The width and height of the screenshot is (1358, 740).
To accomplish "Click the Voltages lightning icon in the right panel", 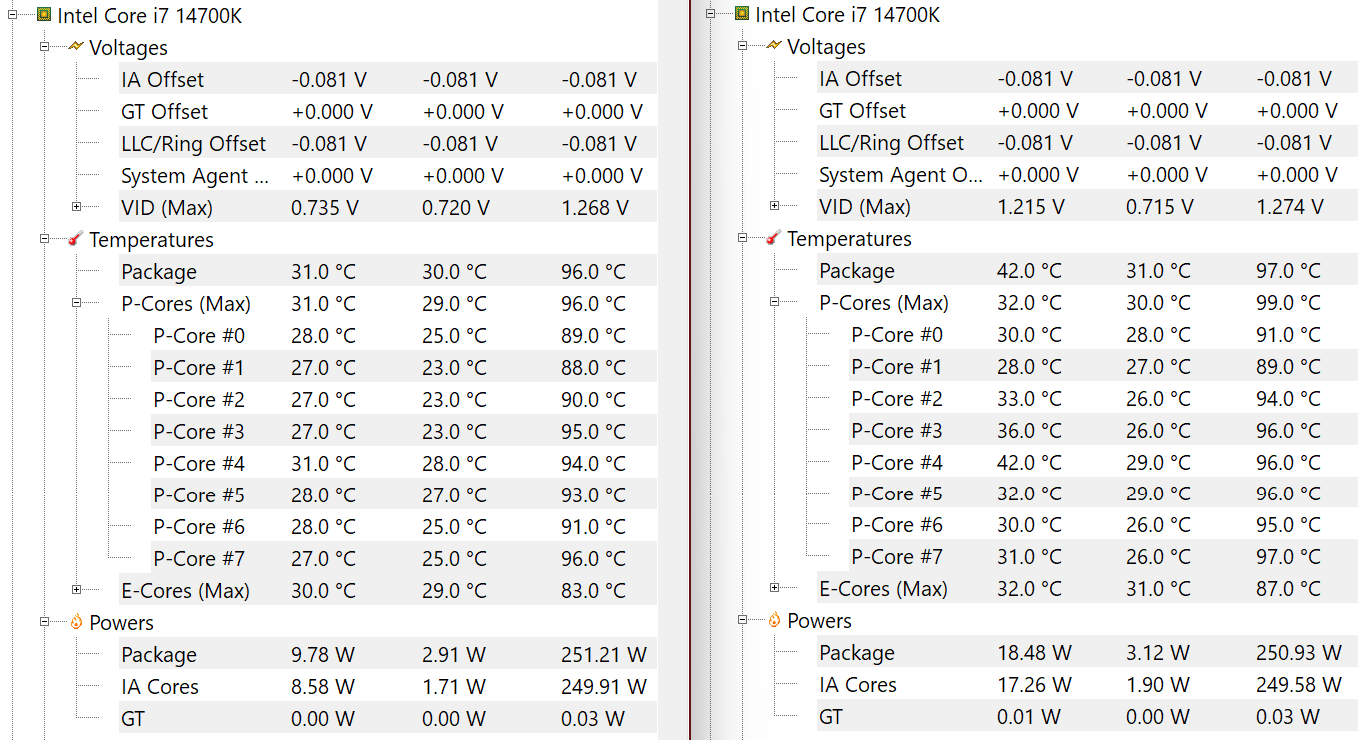I will pyautogui.click(x=774, y=45).
